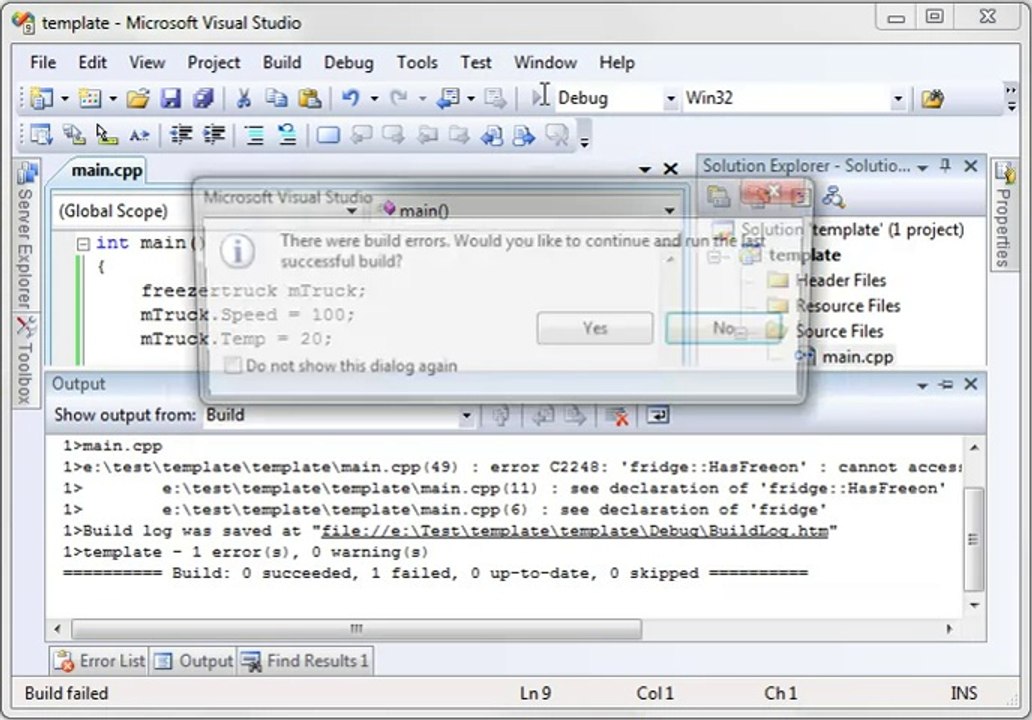Open the New Project dropdown arrow
Viewport: 1032px width, 720px height.
coord(64,99)
